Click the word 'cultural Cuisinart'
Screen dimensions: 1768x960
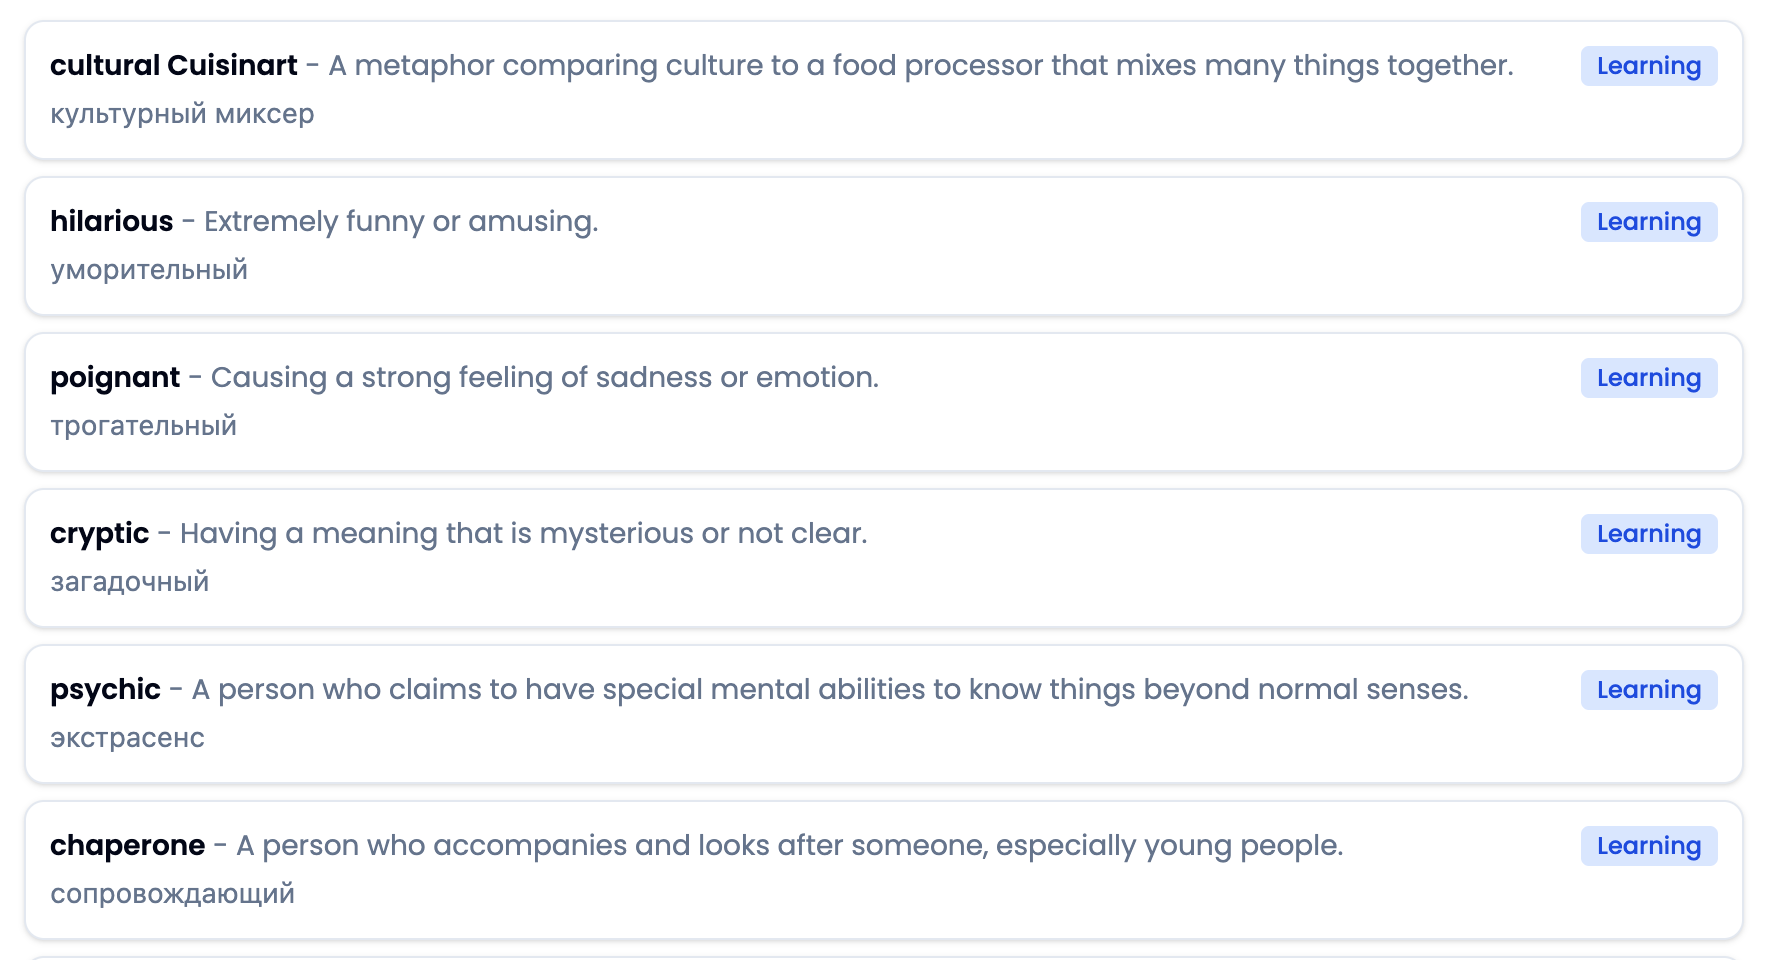[x=174, y=65]
